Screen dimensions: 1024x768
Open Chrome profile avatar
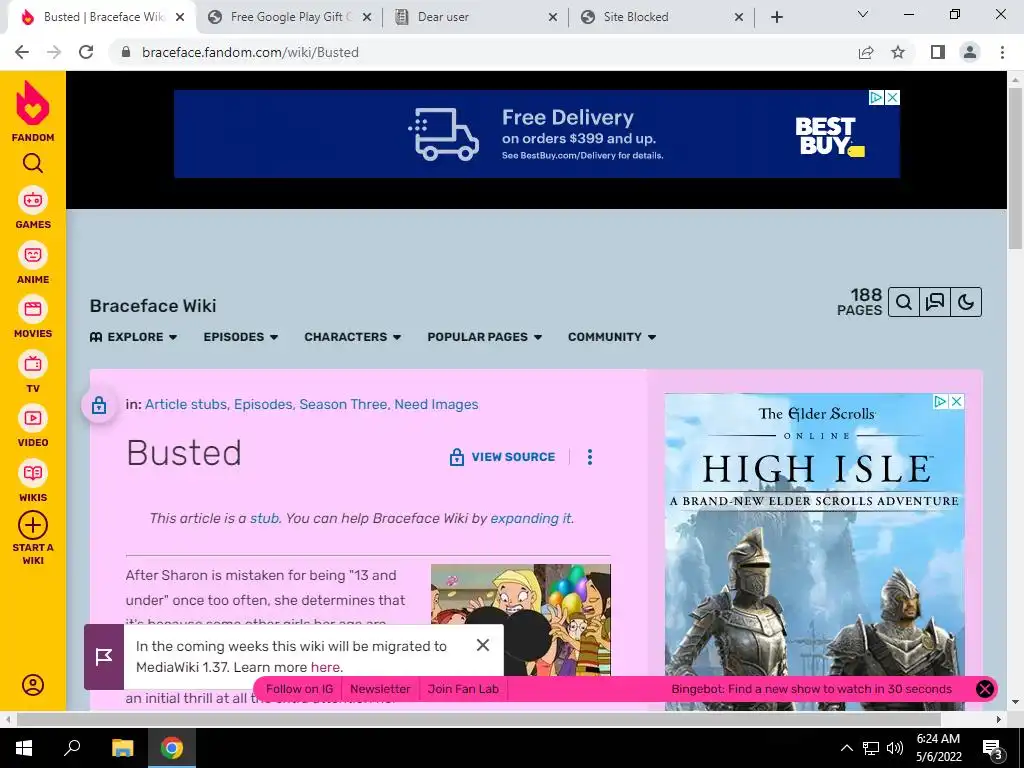click(x=970, y=52)
